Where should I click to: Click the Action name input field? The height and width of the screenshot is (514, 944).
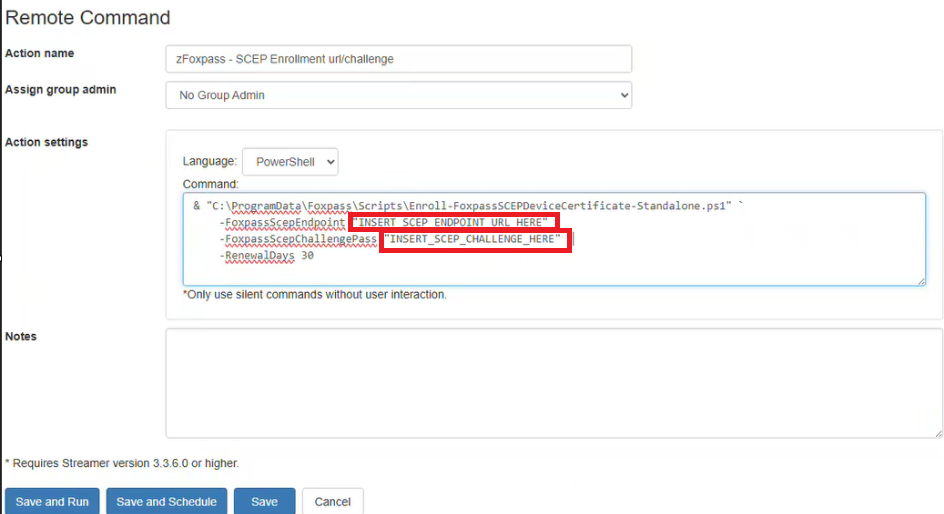(x=399, y=59)
